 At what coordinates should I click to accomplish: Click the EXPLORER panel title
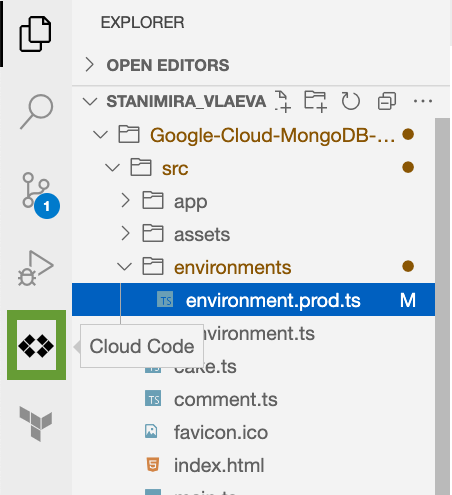click(x=142, y=22)
